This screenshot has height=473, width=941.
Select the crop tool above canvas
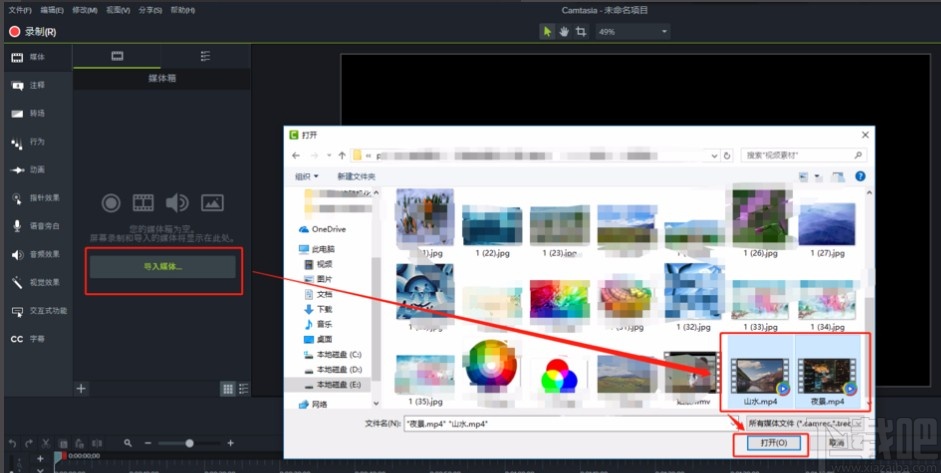click(x=580, y=32)
